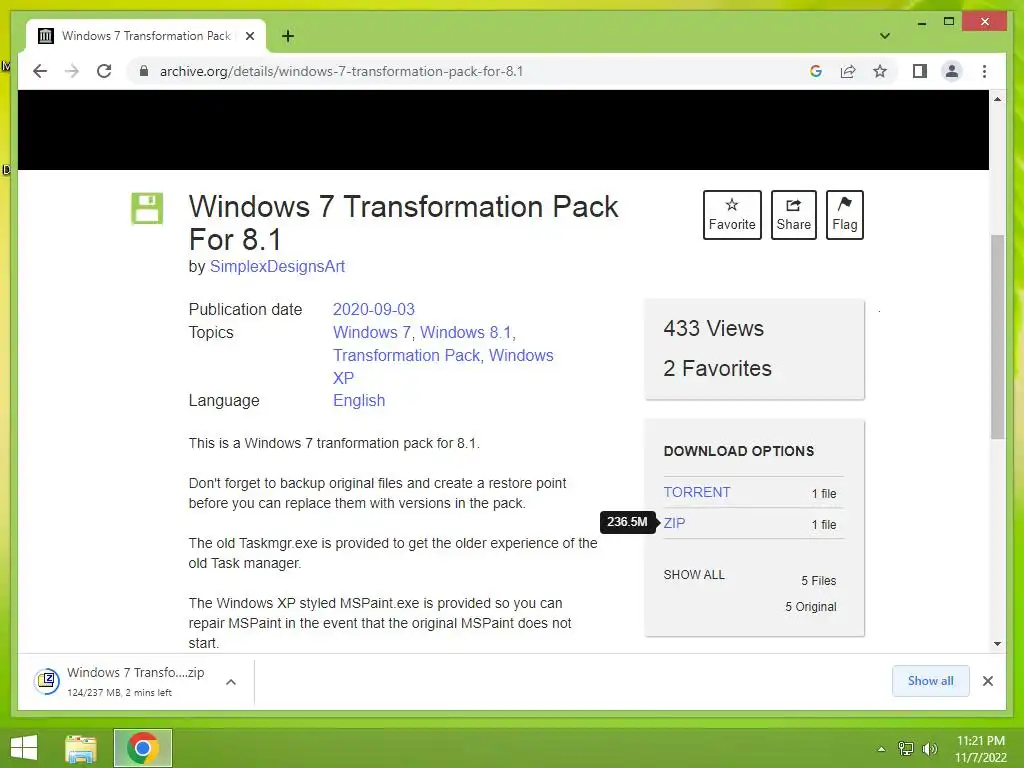The width and height of the screenshot is (1024, 768).
Task: Download the TORRENT option
Action: point(697,492)
